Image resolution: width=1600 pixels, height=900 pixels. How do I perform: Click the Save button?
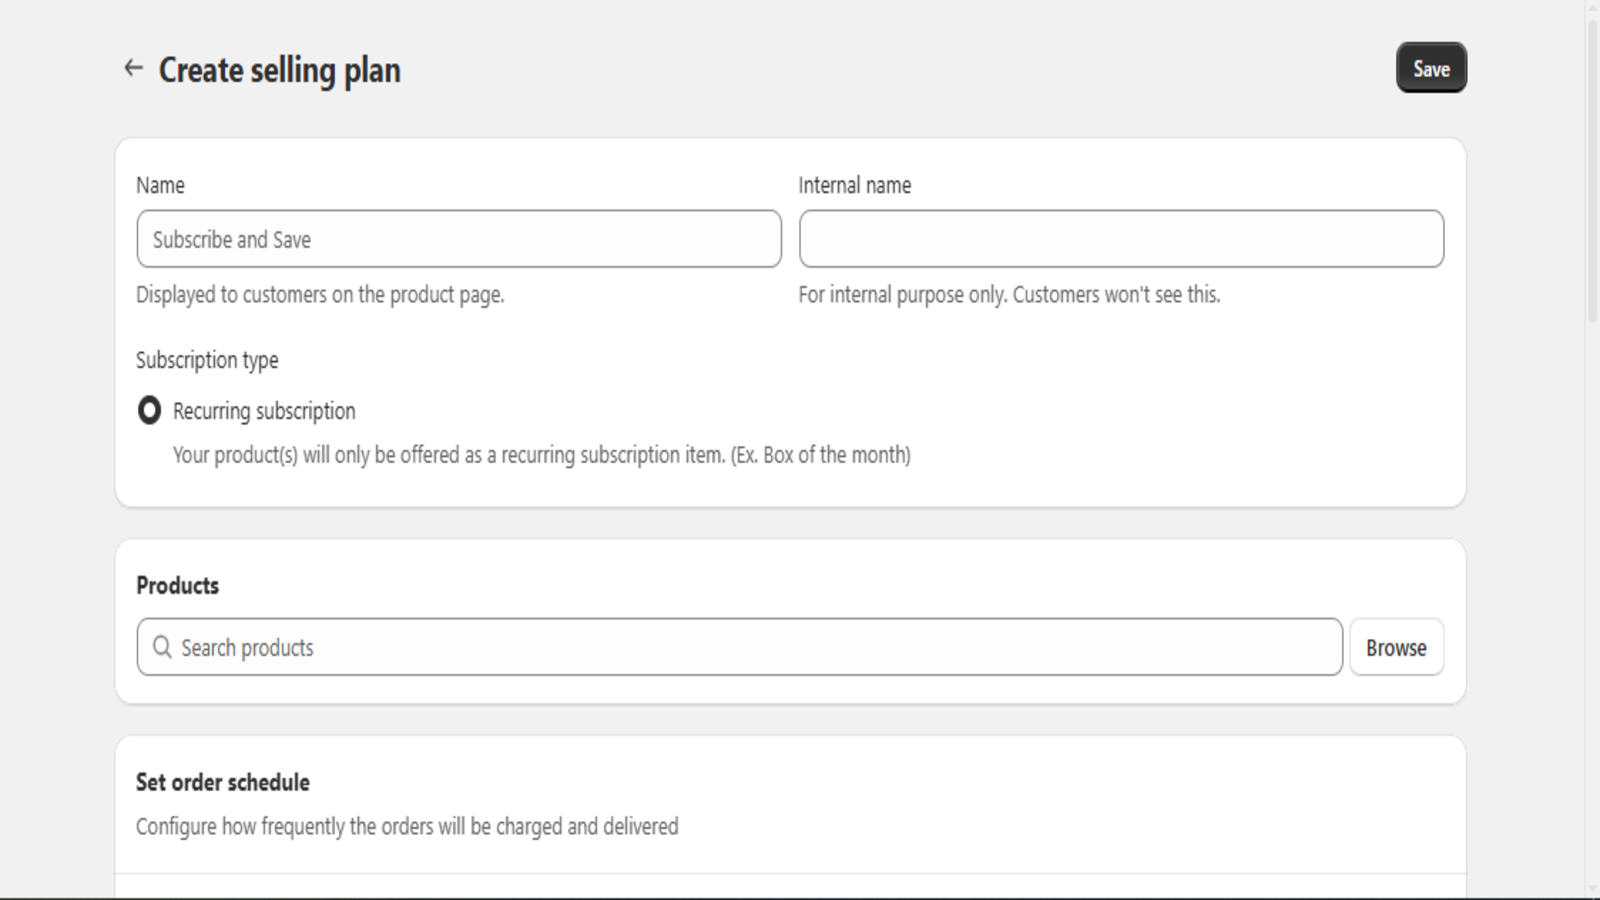pos(1431,68)
